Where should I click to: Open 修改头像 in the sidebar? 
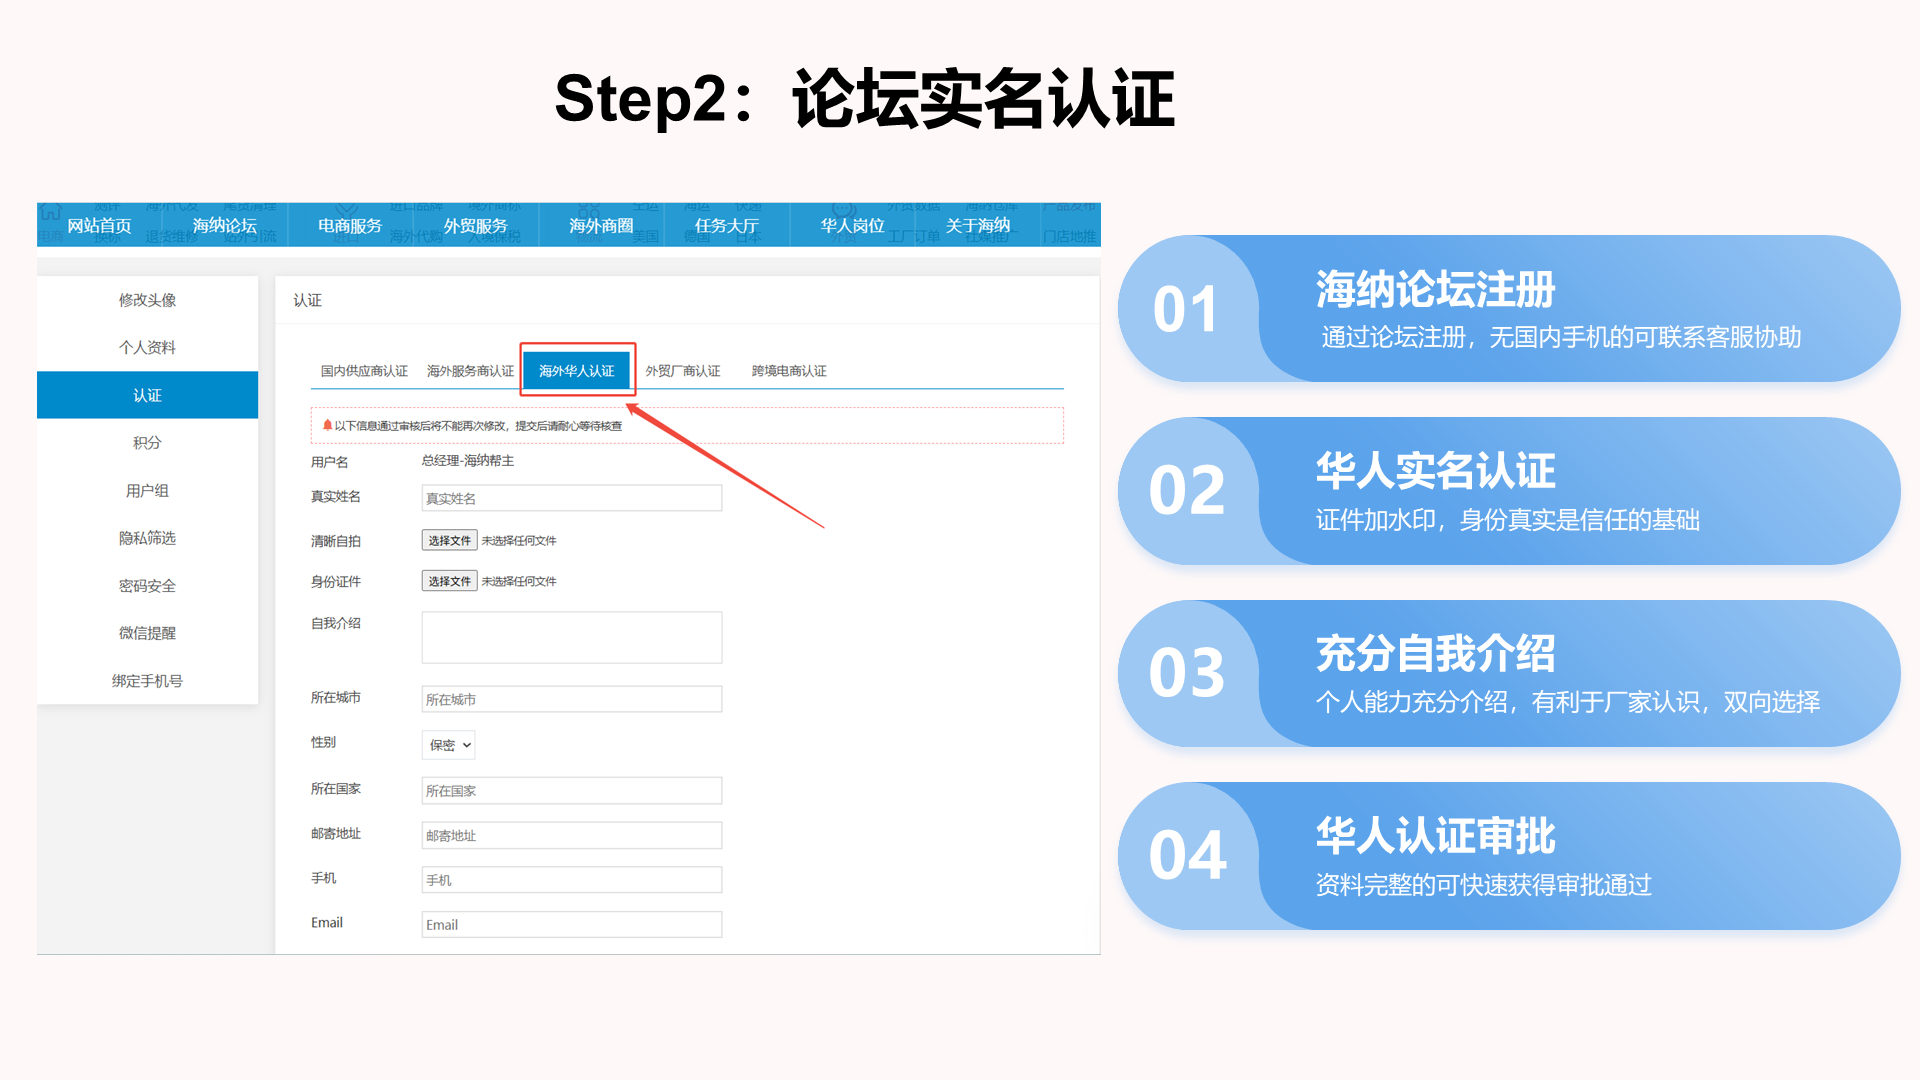(147, 300)
